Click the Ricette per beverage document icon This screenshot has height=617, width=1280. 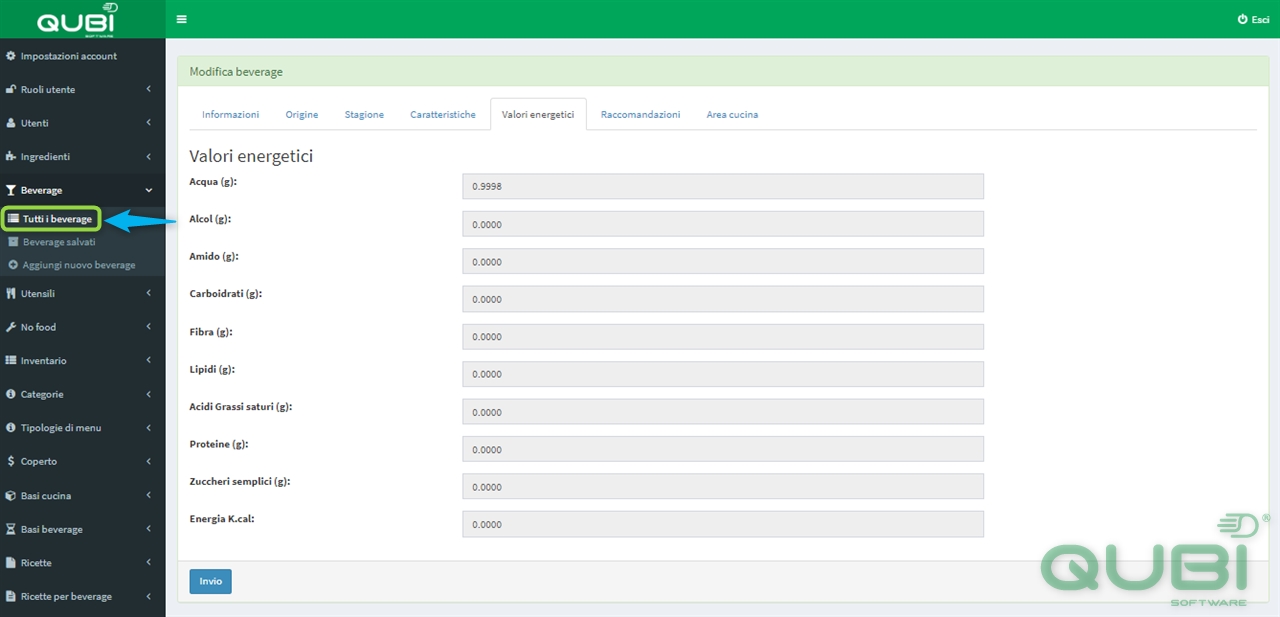(x=11, y=597)
